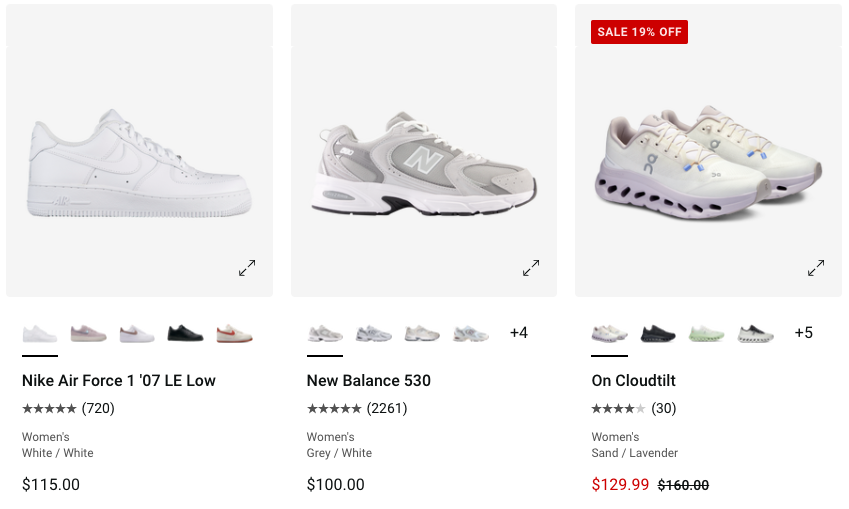View the 720 reviews for Nike Air Force 1
The image size is (849, 509).
[x=68, y=408]
